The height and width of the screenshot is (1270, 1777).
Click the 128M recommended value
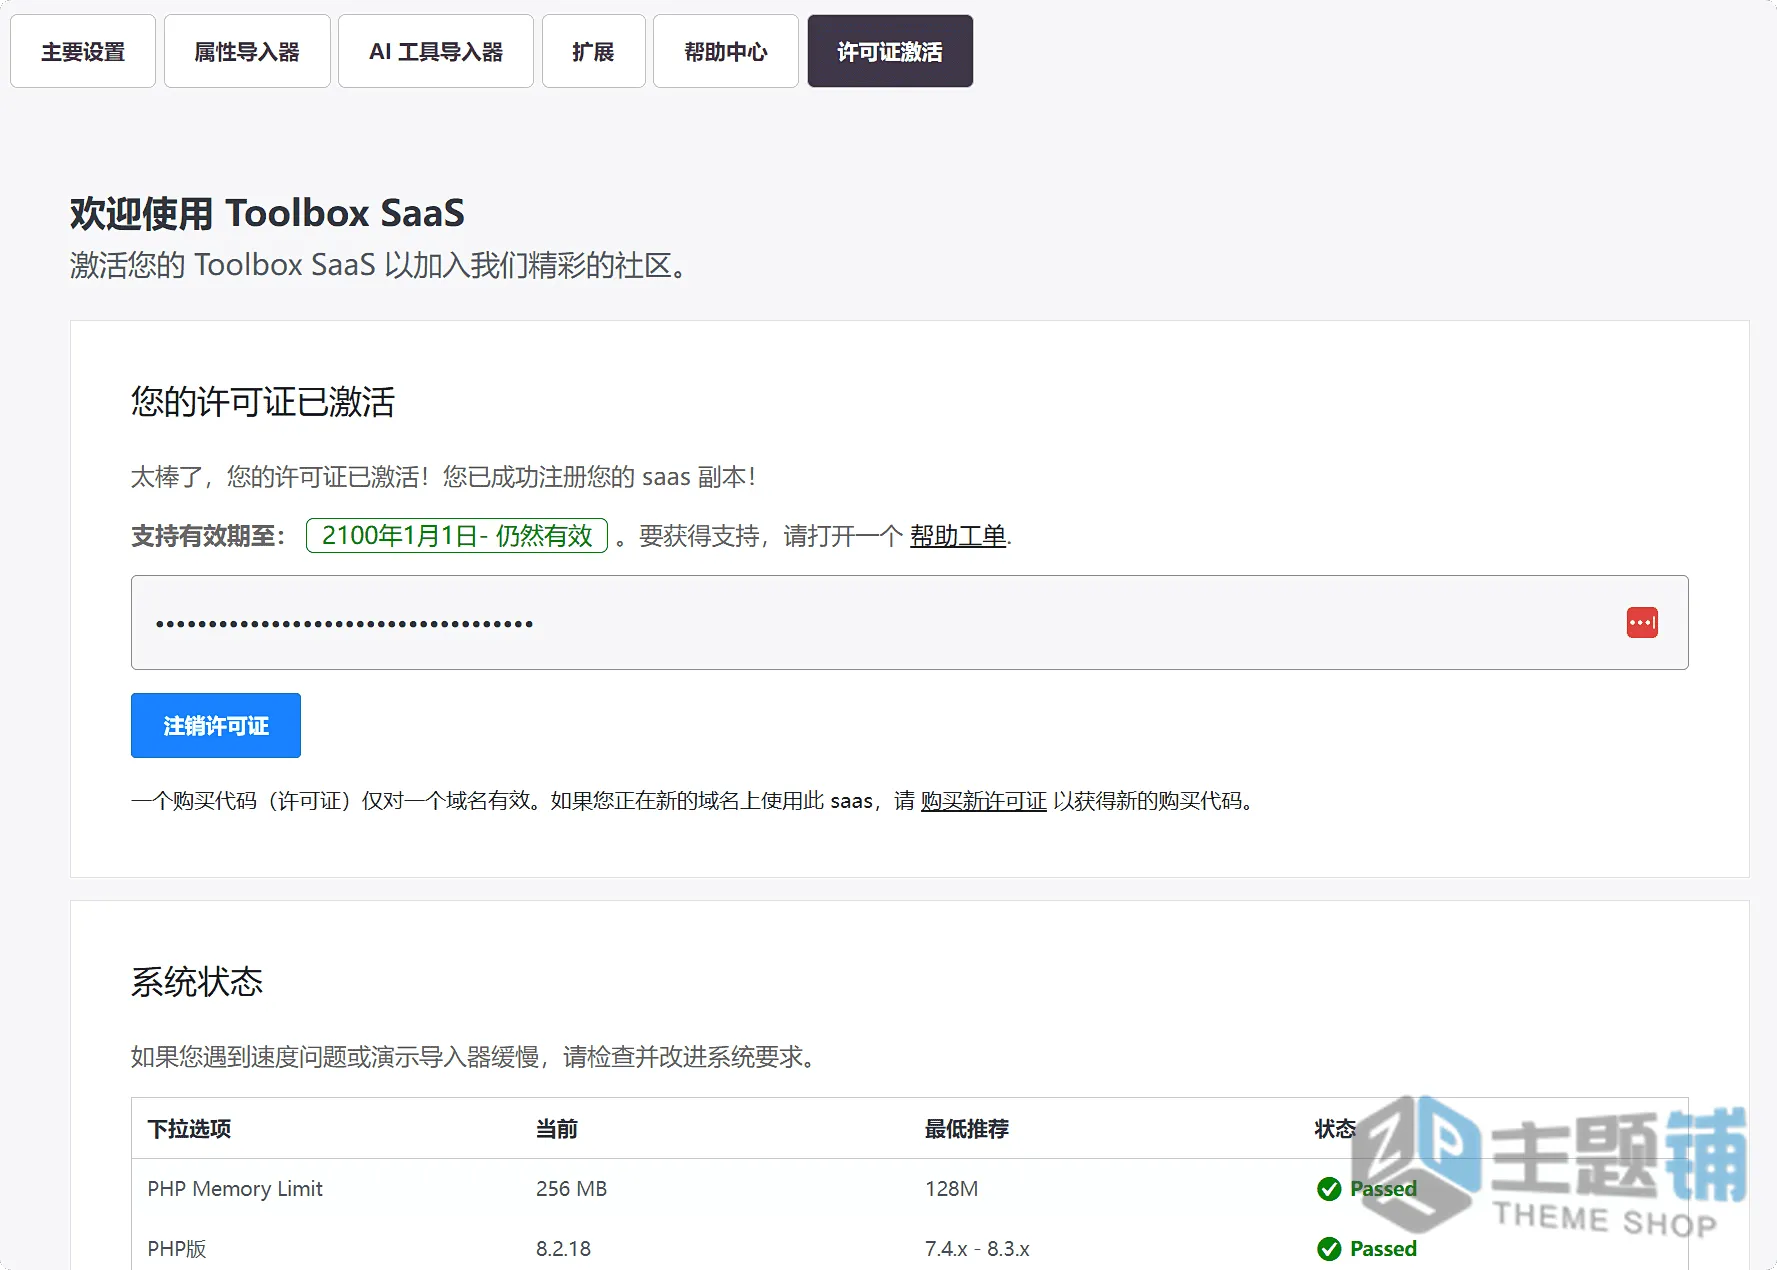[x=952, y=1189]
